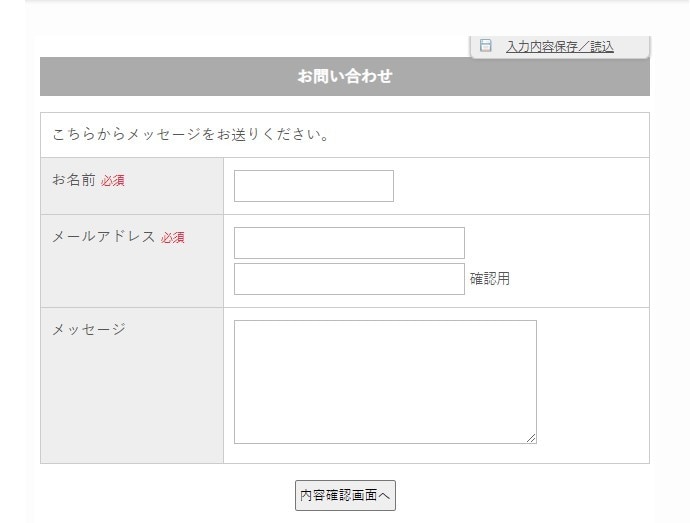The height and width of the screenshot is (523, 690).
Task: Click the 確認用 text
Action: coord(490,279)
